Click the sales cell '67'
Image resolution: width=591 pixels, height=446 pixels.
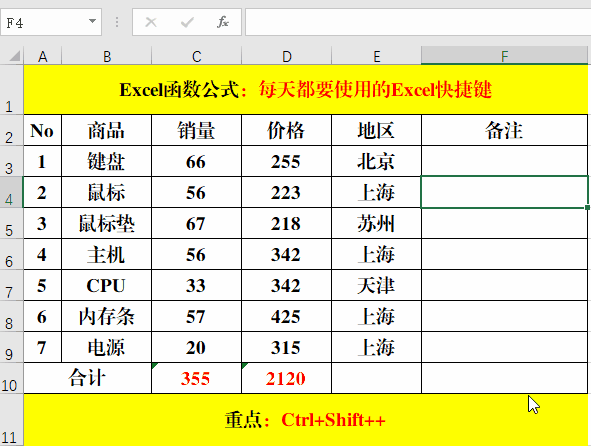point(196,223)
